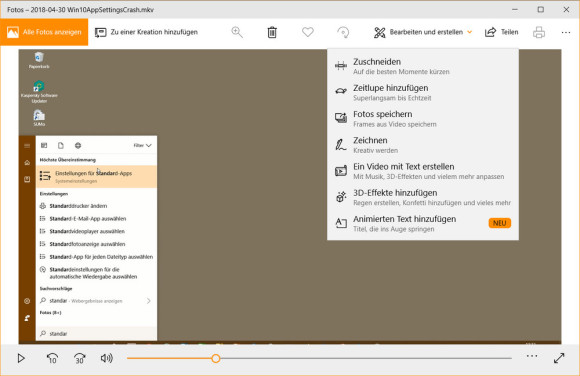Image resolution: width=580 pixels, height=376 pixels.
Task: Mark as favorite with heart icon
Action: tap(307, 32)
